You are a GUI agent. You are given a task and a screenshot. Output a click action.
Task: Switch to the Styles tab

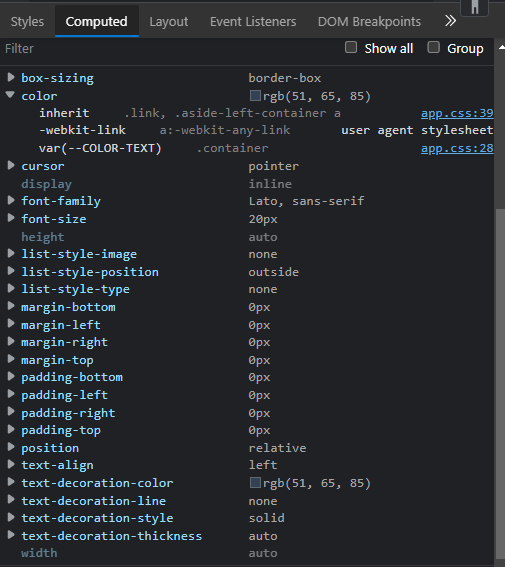(27, 22)
